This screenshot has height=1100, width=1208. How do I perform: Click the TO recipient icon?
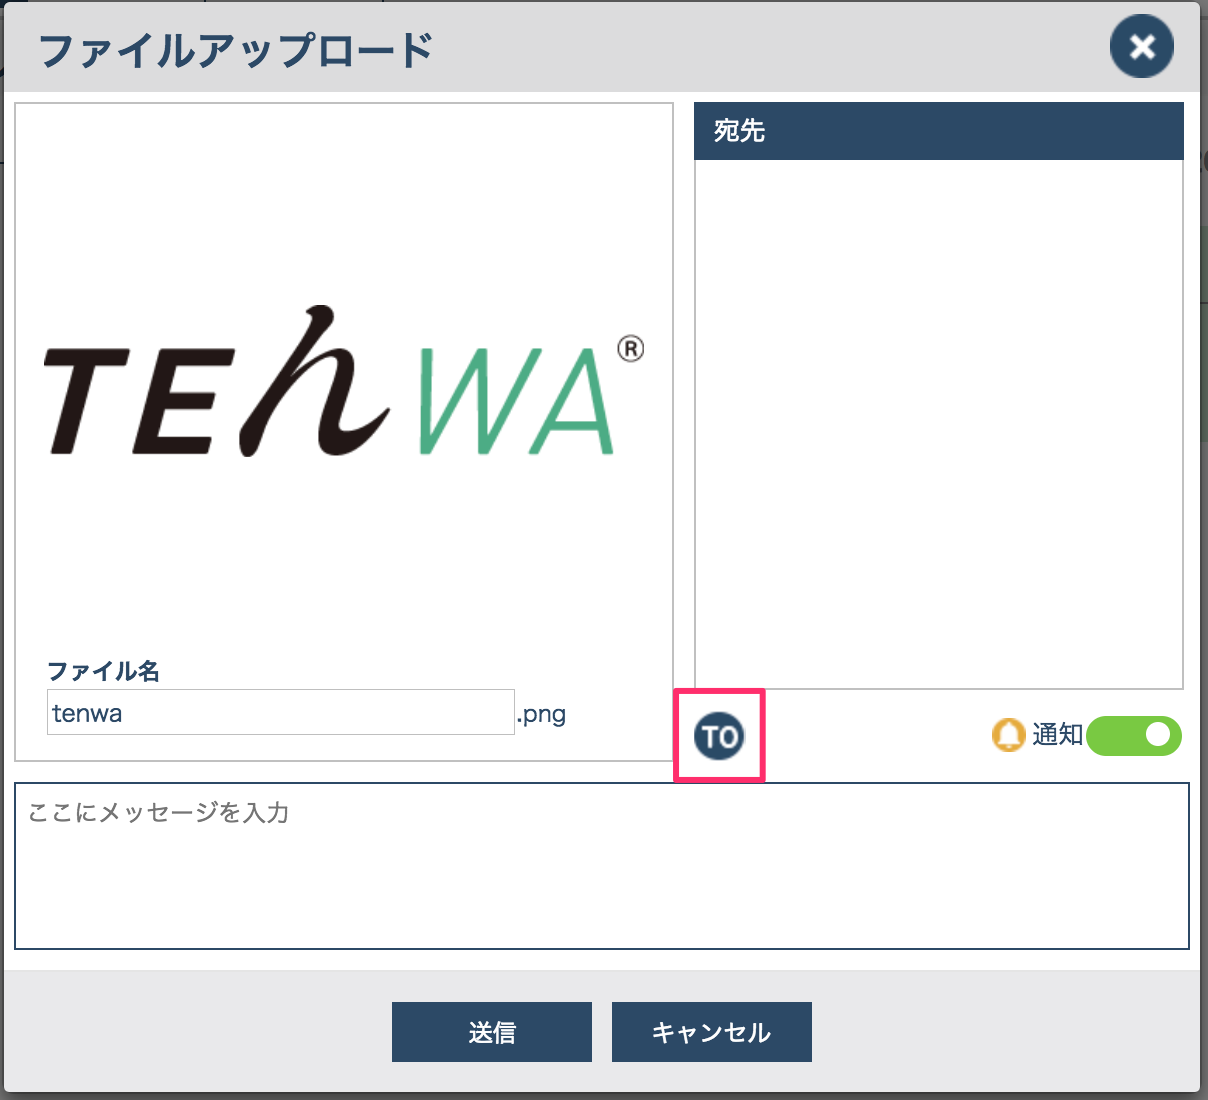[719, 737]
